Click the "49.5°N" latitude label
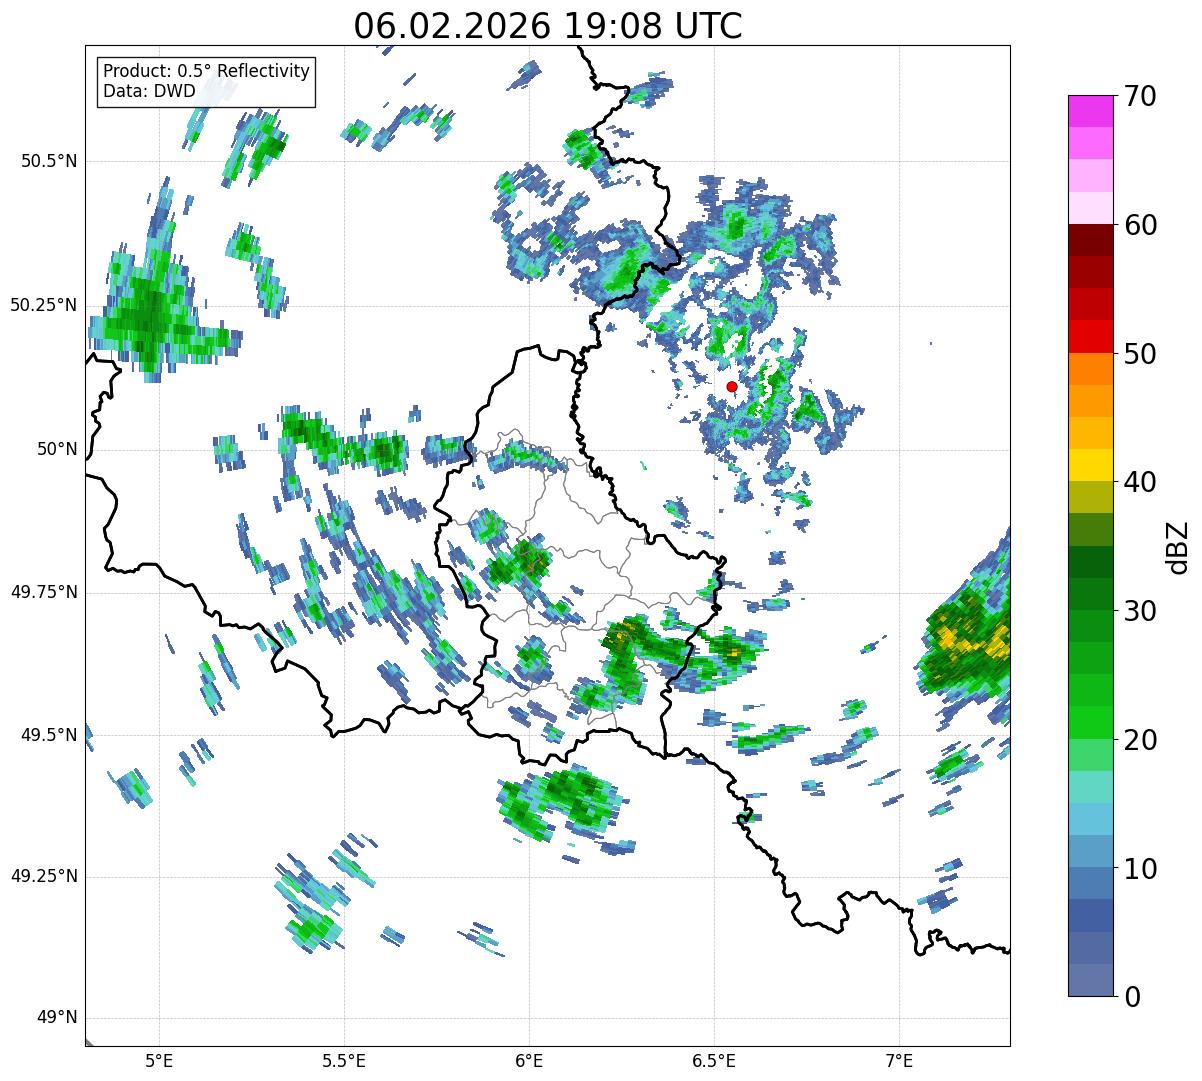The image size is (1202, 1081). point(49,735)
